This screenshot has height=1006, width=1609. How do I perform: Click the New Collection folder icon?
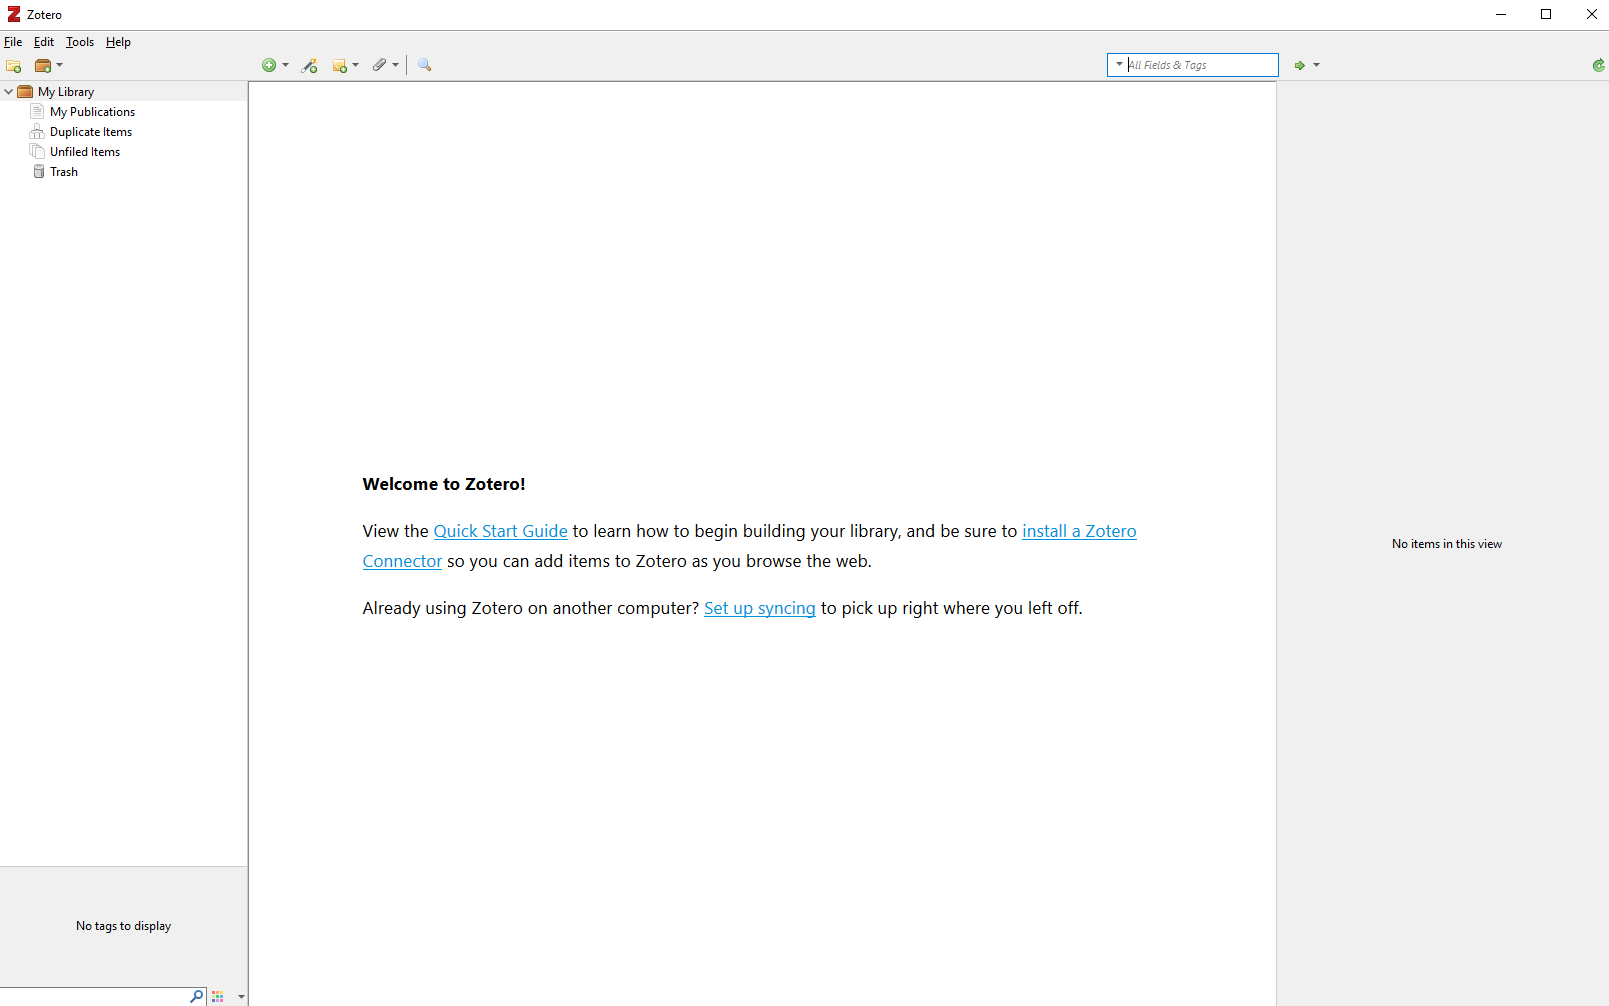coord(14,66)
